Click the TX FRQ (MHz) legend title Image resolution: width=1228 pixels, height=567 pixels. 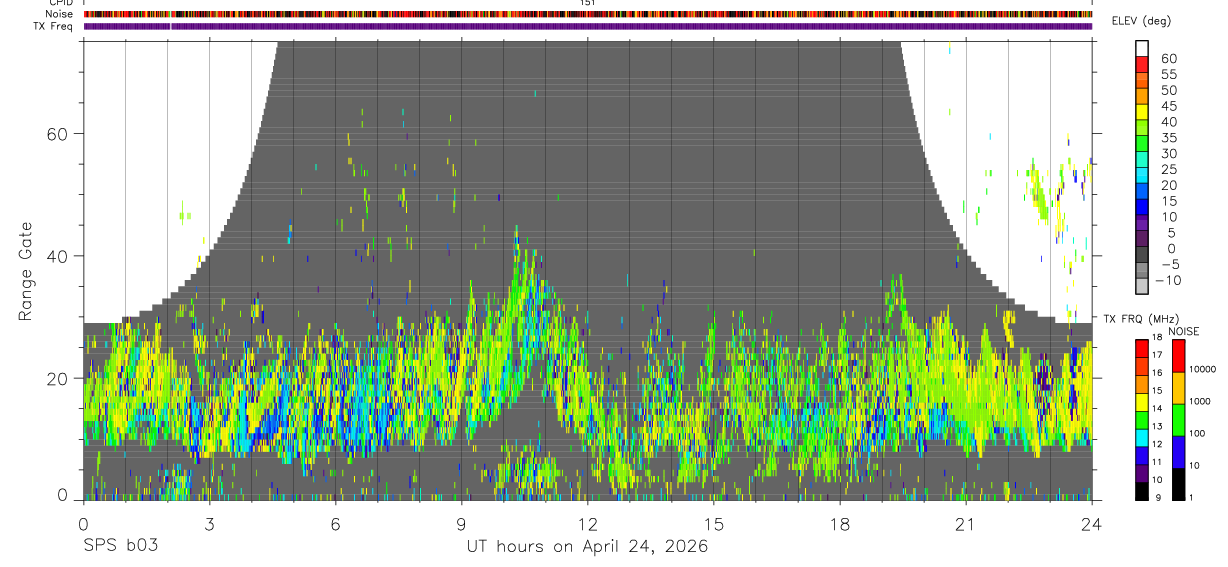(1140, 319)
